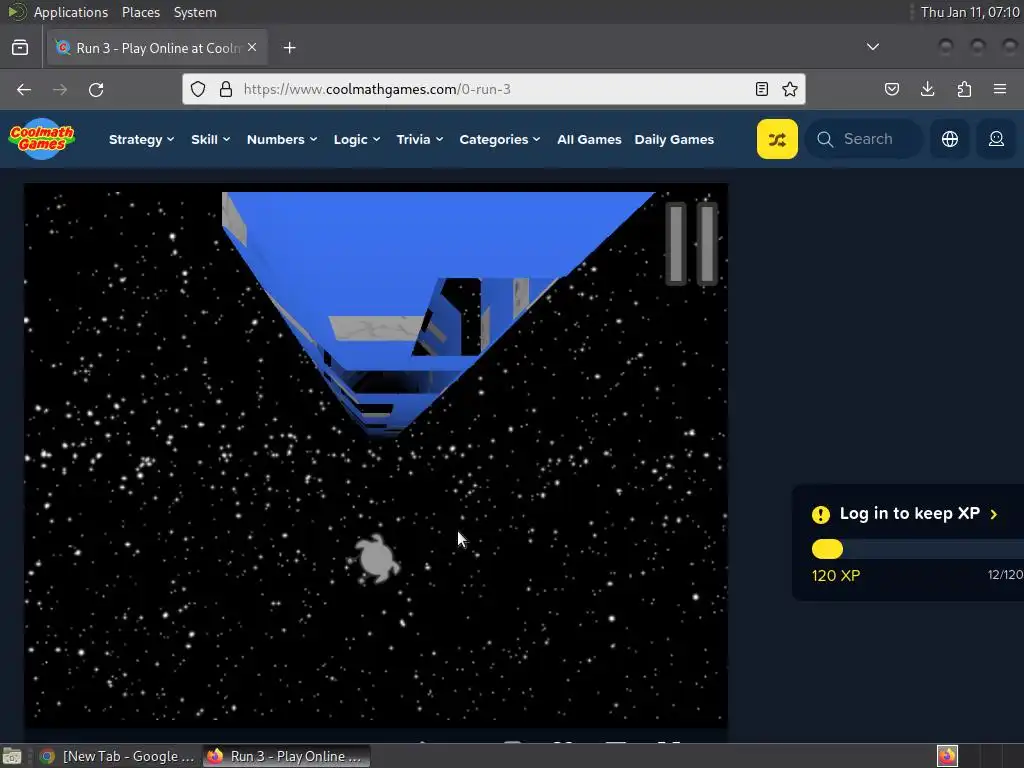This screenshot has height=768, width=1024.
Task: Open the Applications menu
Action: click(71, 12)
